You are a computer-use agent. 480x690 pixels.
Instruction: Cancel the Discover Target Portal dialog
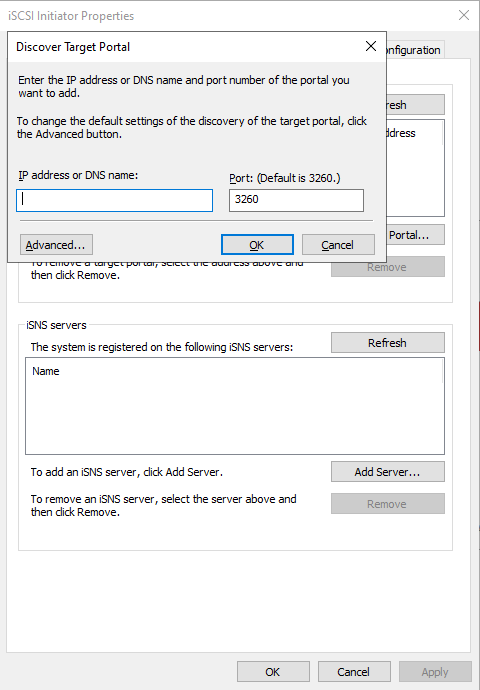click(x=338, y=245)
